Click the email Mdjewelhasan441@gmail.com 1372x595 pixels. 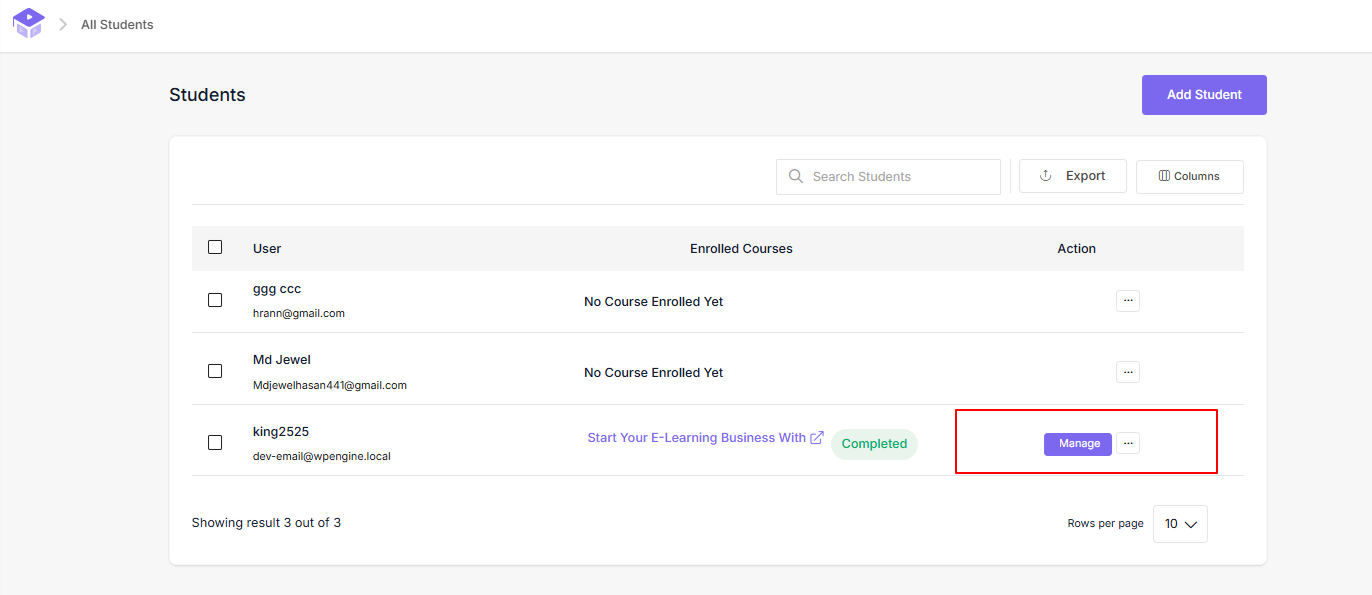(x=330, y=385)
